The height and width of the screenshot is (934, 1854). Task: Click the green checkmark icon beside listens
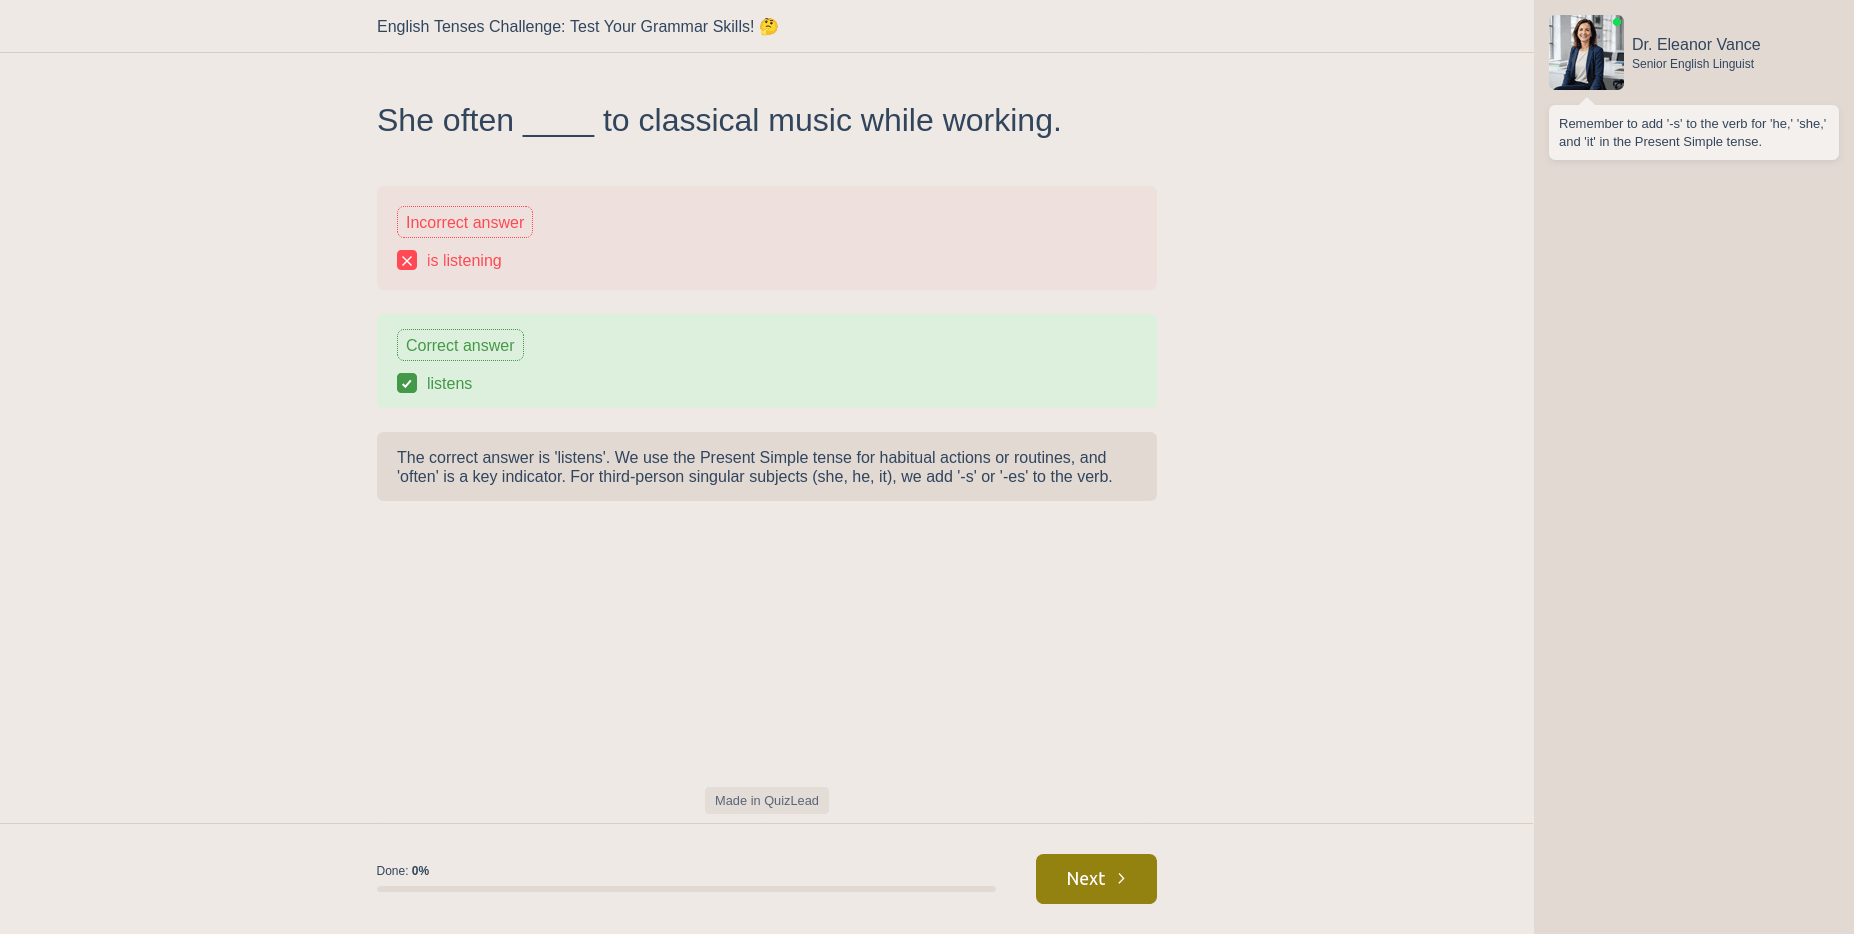407,384
